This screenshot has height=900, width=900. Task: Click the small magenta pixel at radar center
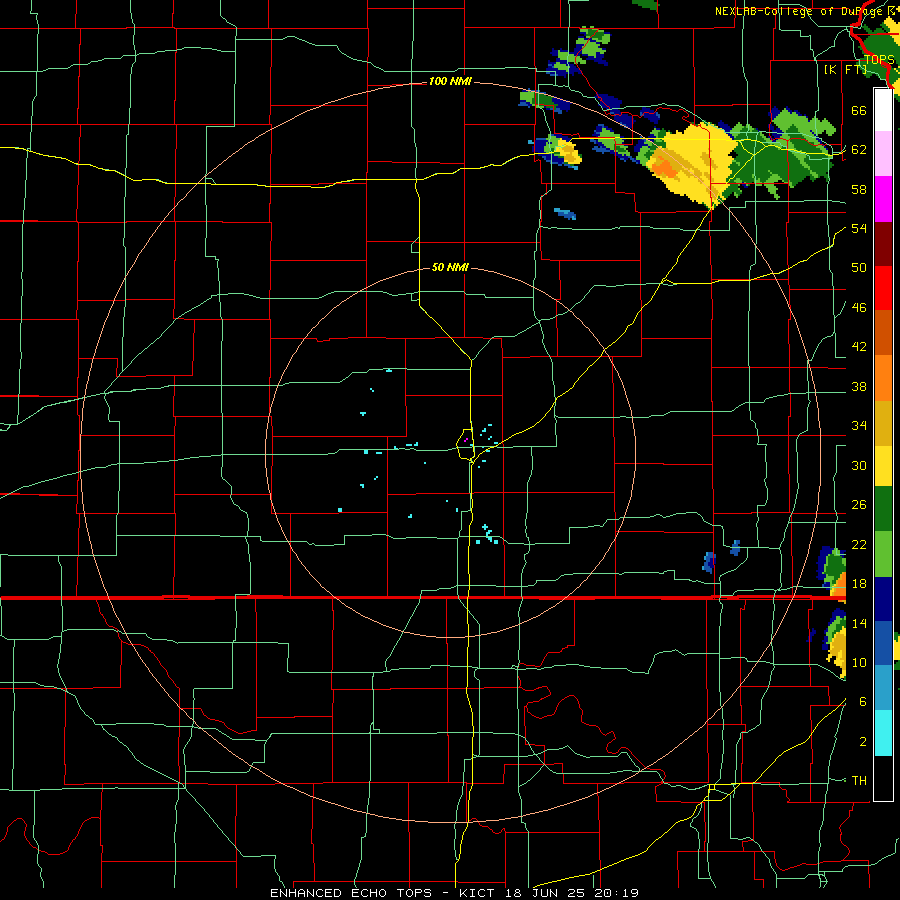[x=466, y=440]
